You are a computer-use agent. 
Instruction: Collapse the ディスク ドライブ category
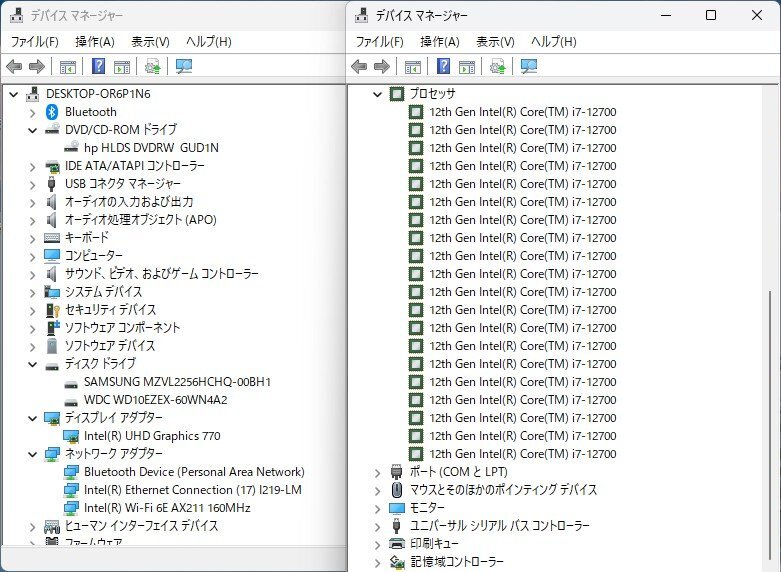pos(32,364)
